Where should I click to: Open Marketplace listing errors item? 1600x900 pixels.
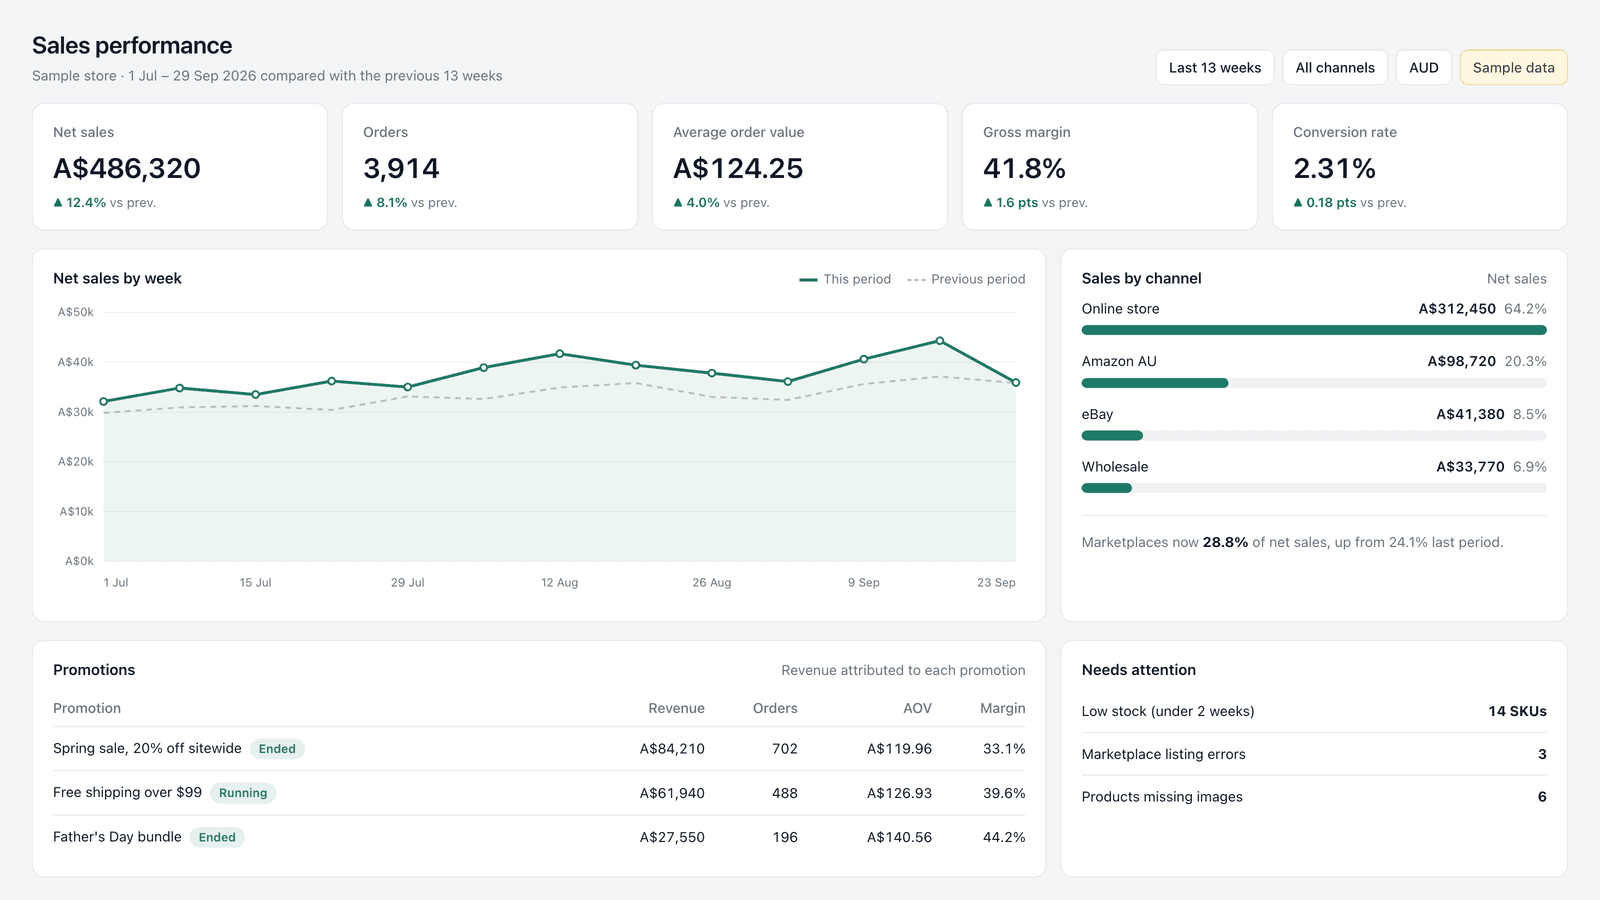tap(1314, 754)
